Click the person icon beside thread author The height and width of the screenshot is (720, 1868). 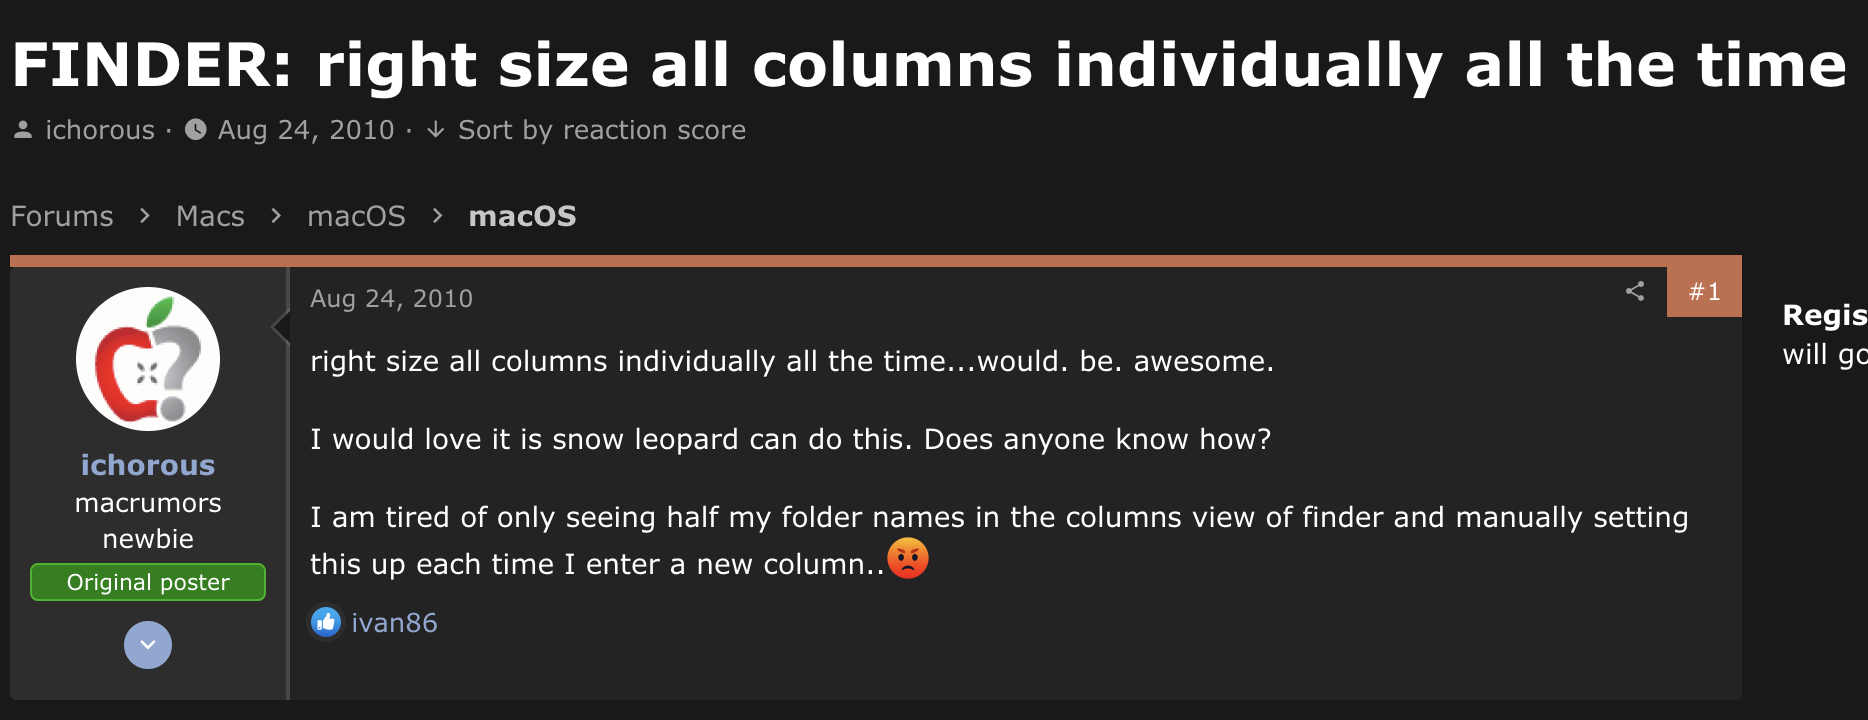point(23,130)
